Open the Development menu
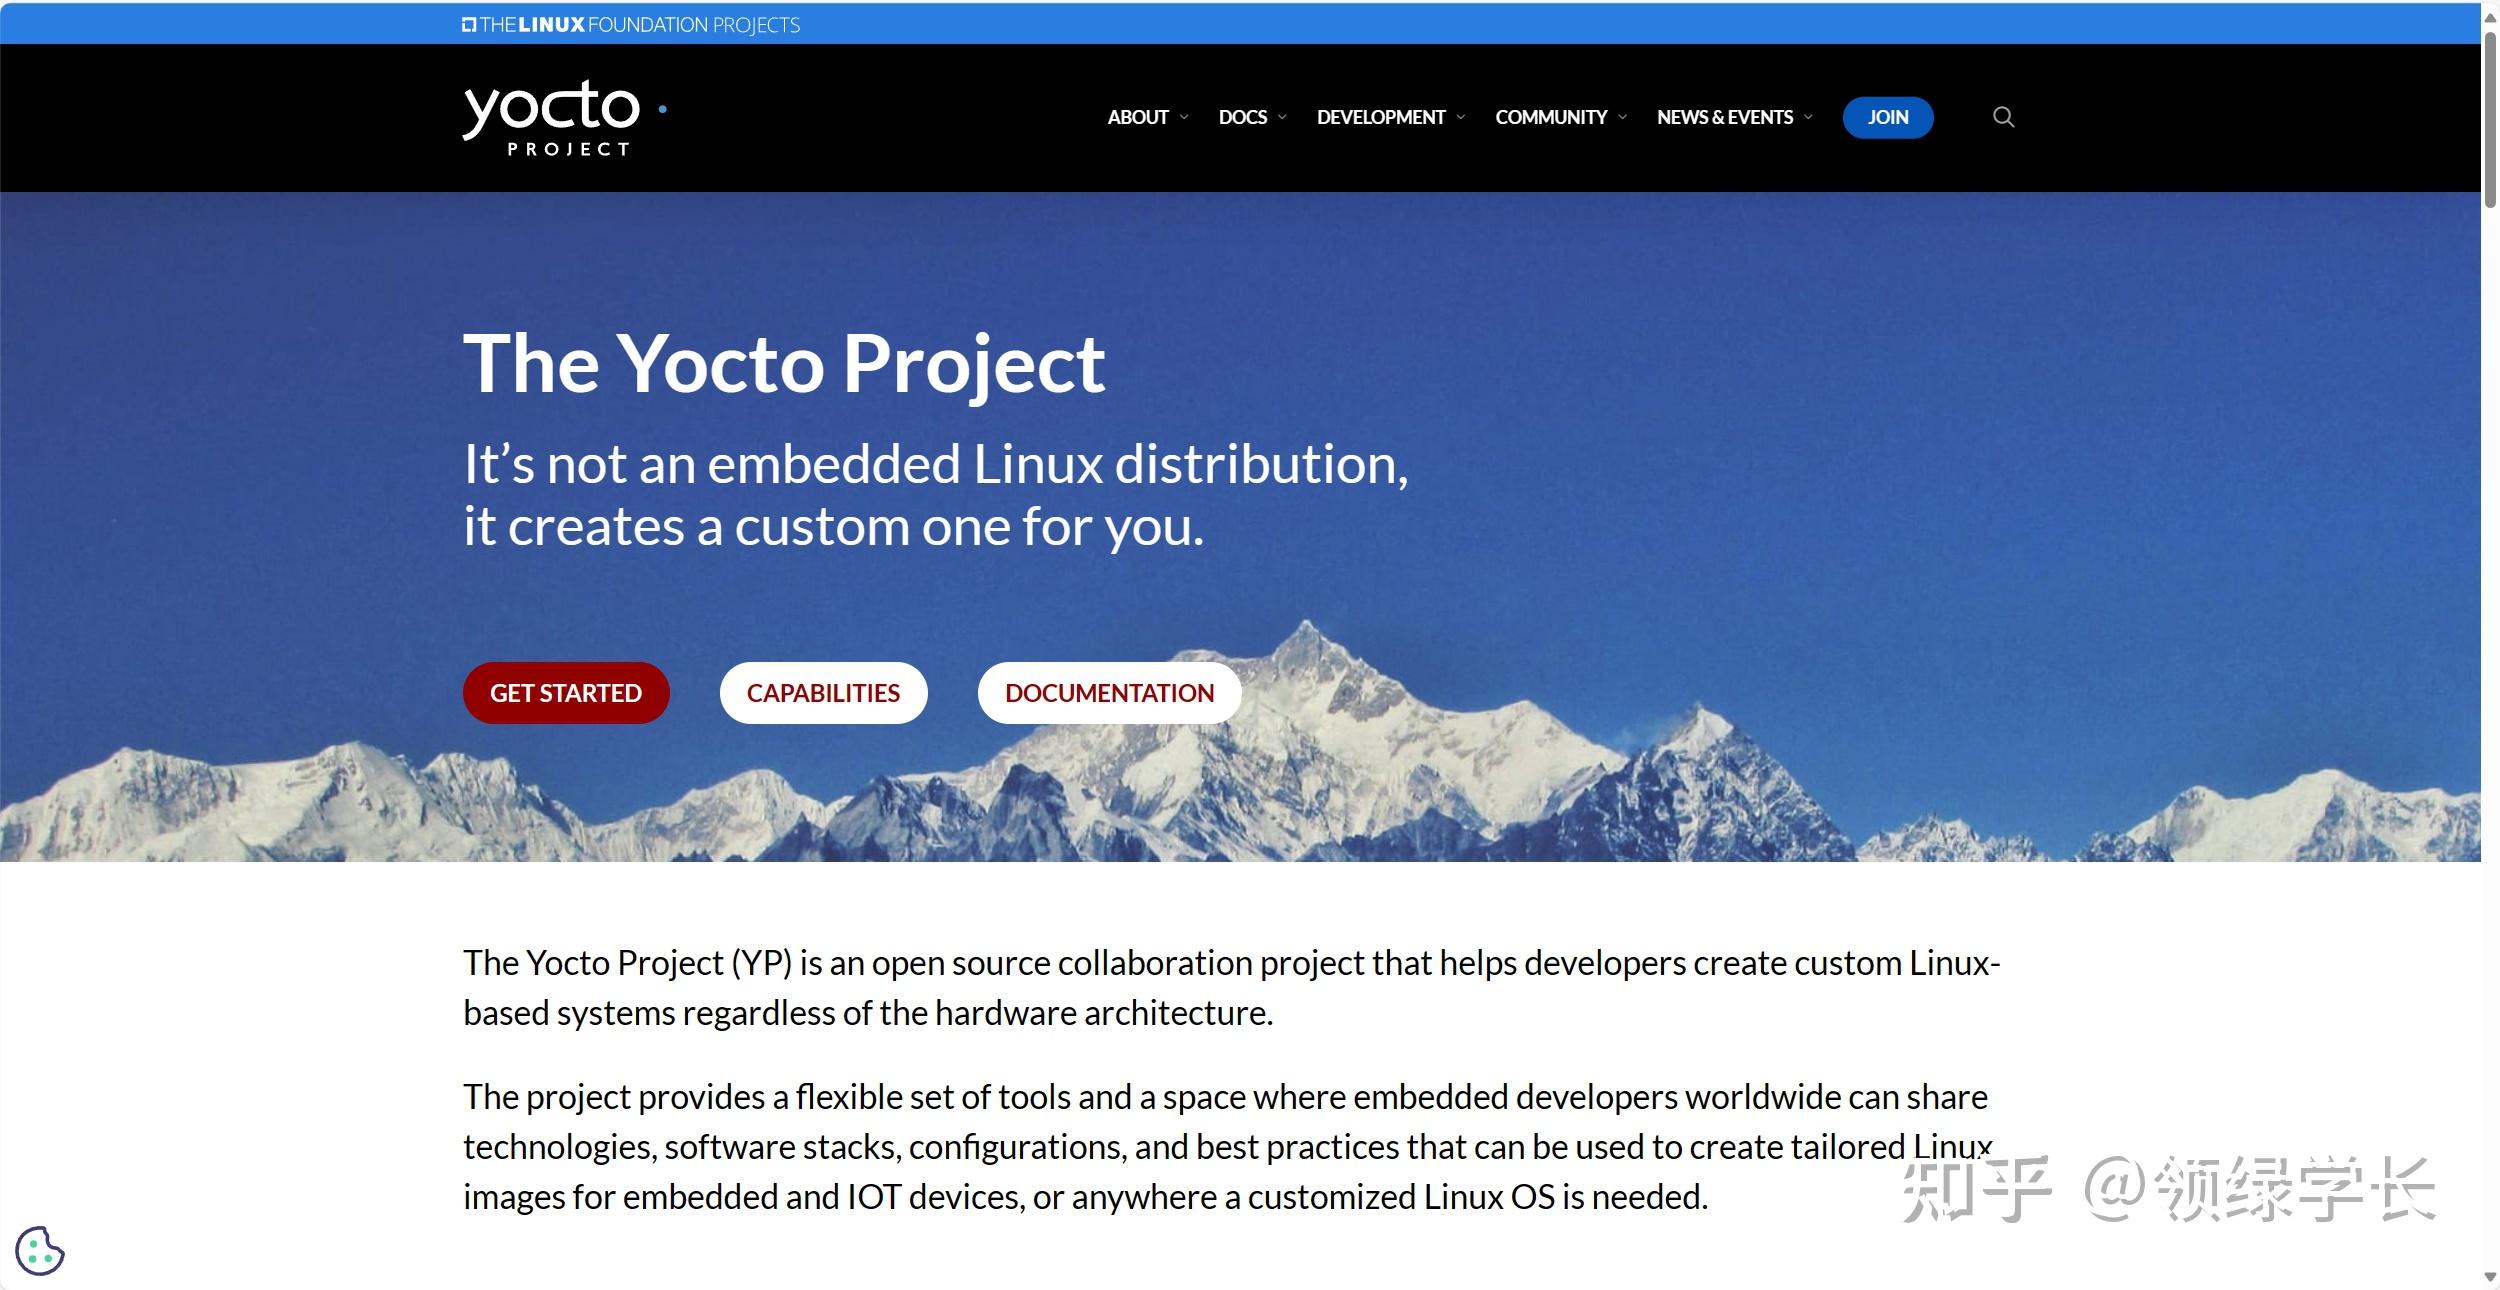2500x1290 pixels. 1381,117
